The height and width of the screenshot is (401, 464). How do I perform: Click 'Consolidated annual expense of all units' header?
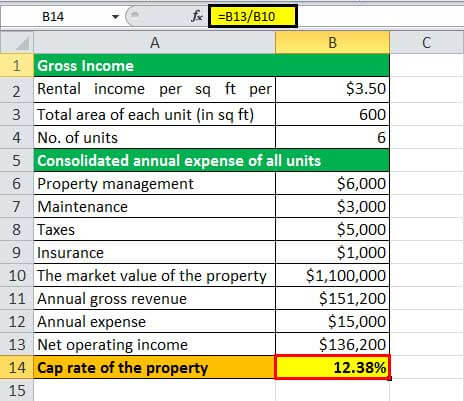coord(211,160)
